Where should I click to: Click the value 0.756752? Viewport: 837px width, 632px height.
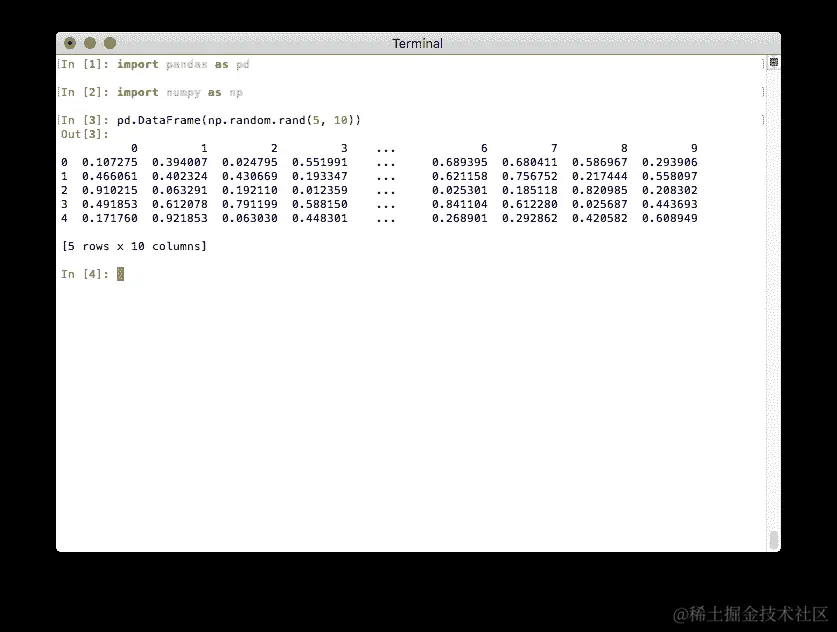pyautogui.click(x=530, y=176)
